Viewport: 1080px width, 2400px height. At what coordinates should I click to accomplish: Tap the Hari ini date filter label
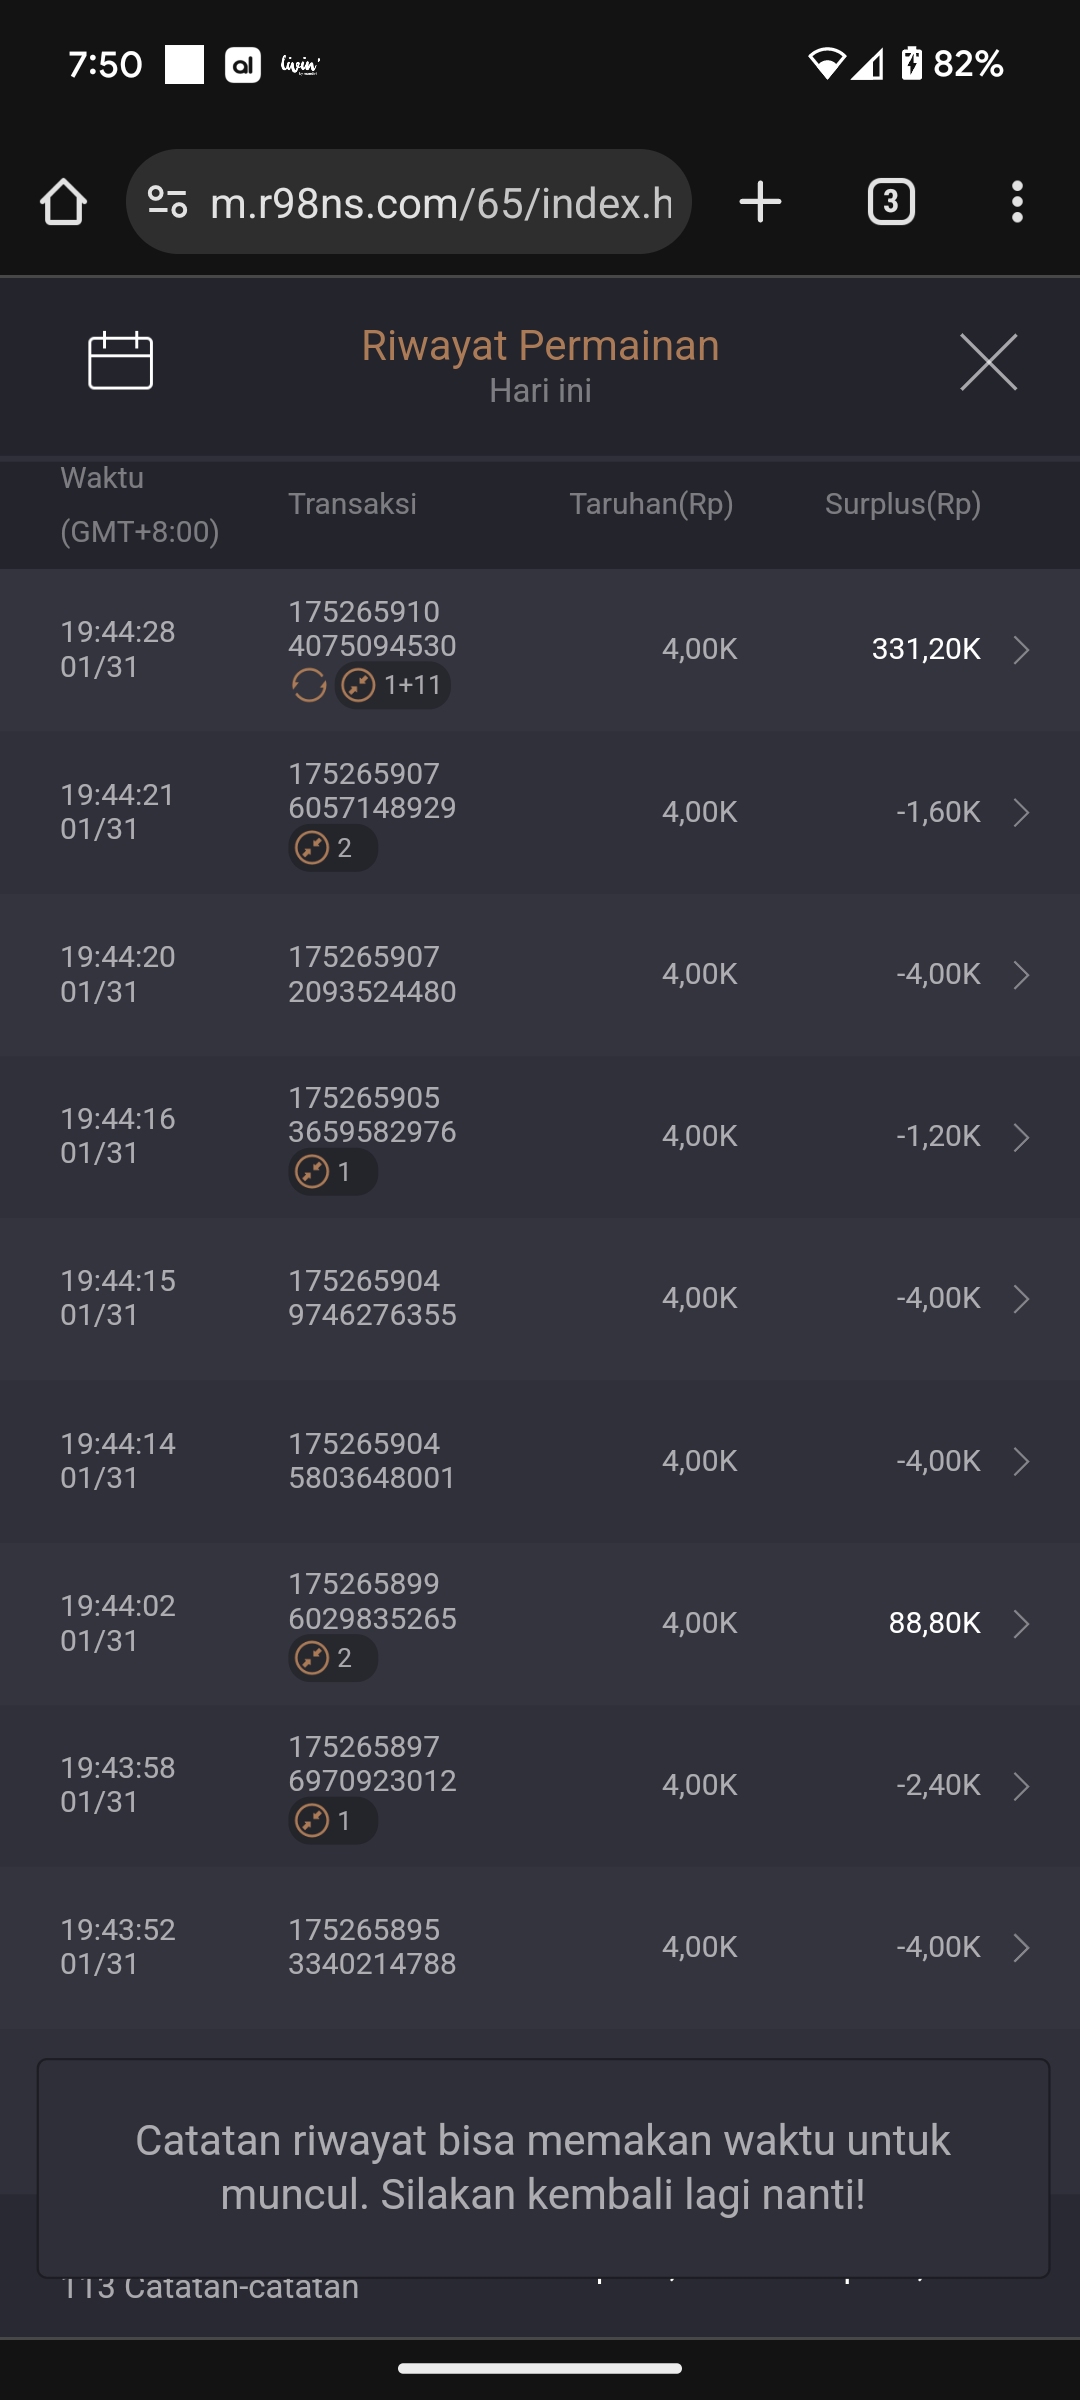pyautogui.click(x=540, y=391)
